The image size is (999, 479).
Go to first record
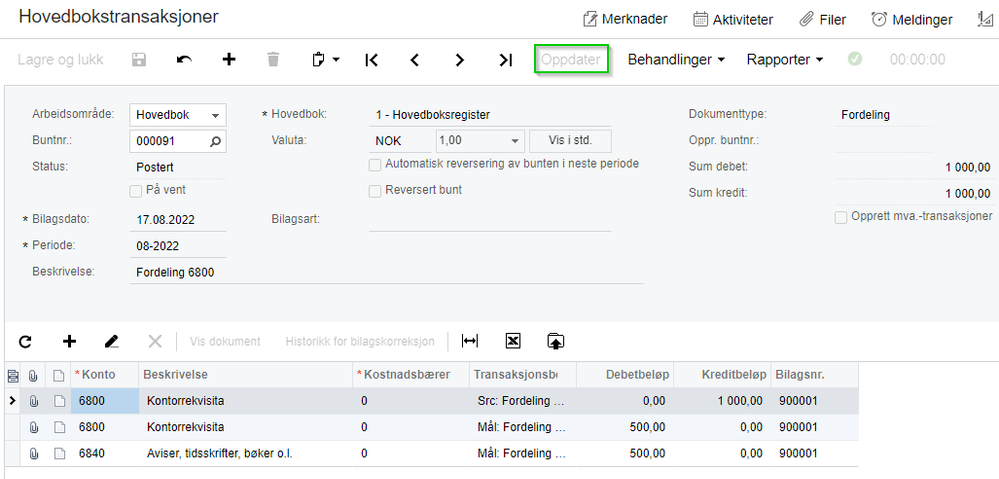point(371,60)
